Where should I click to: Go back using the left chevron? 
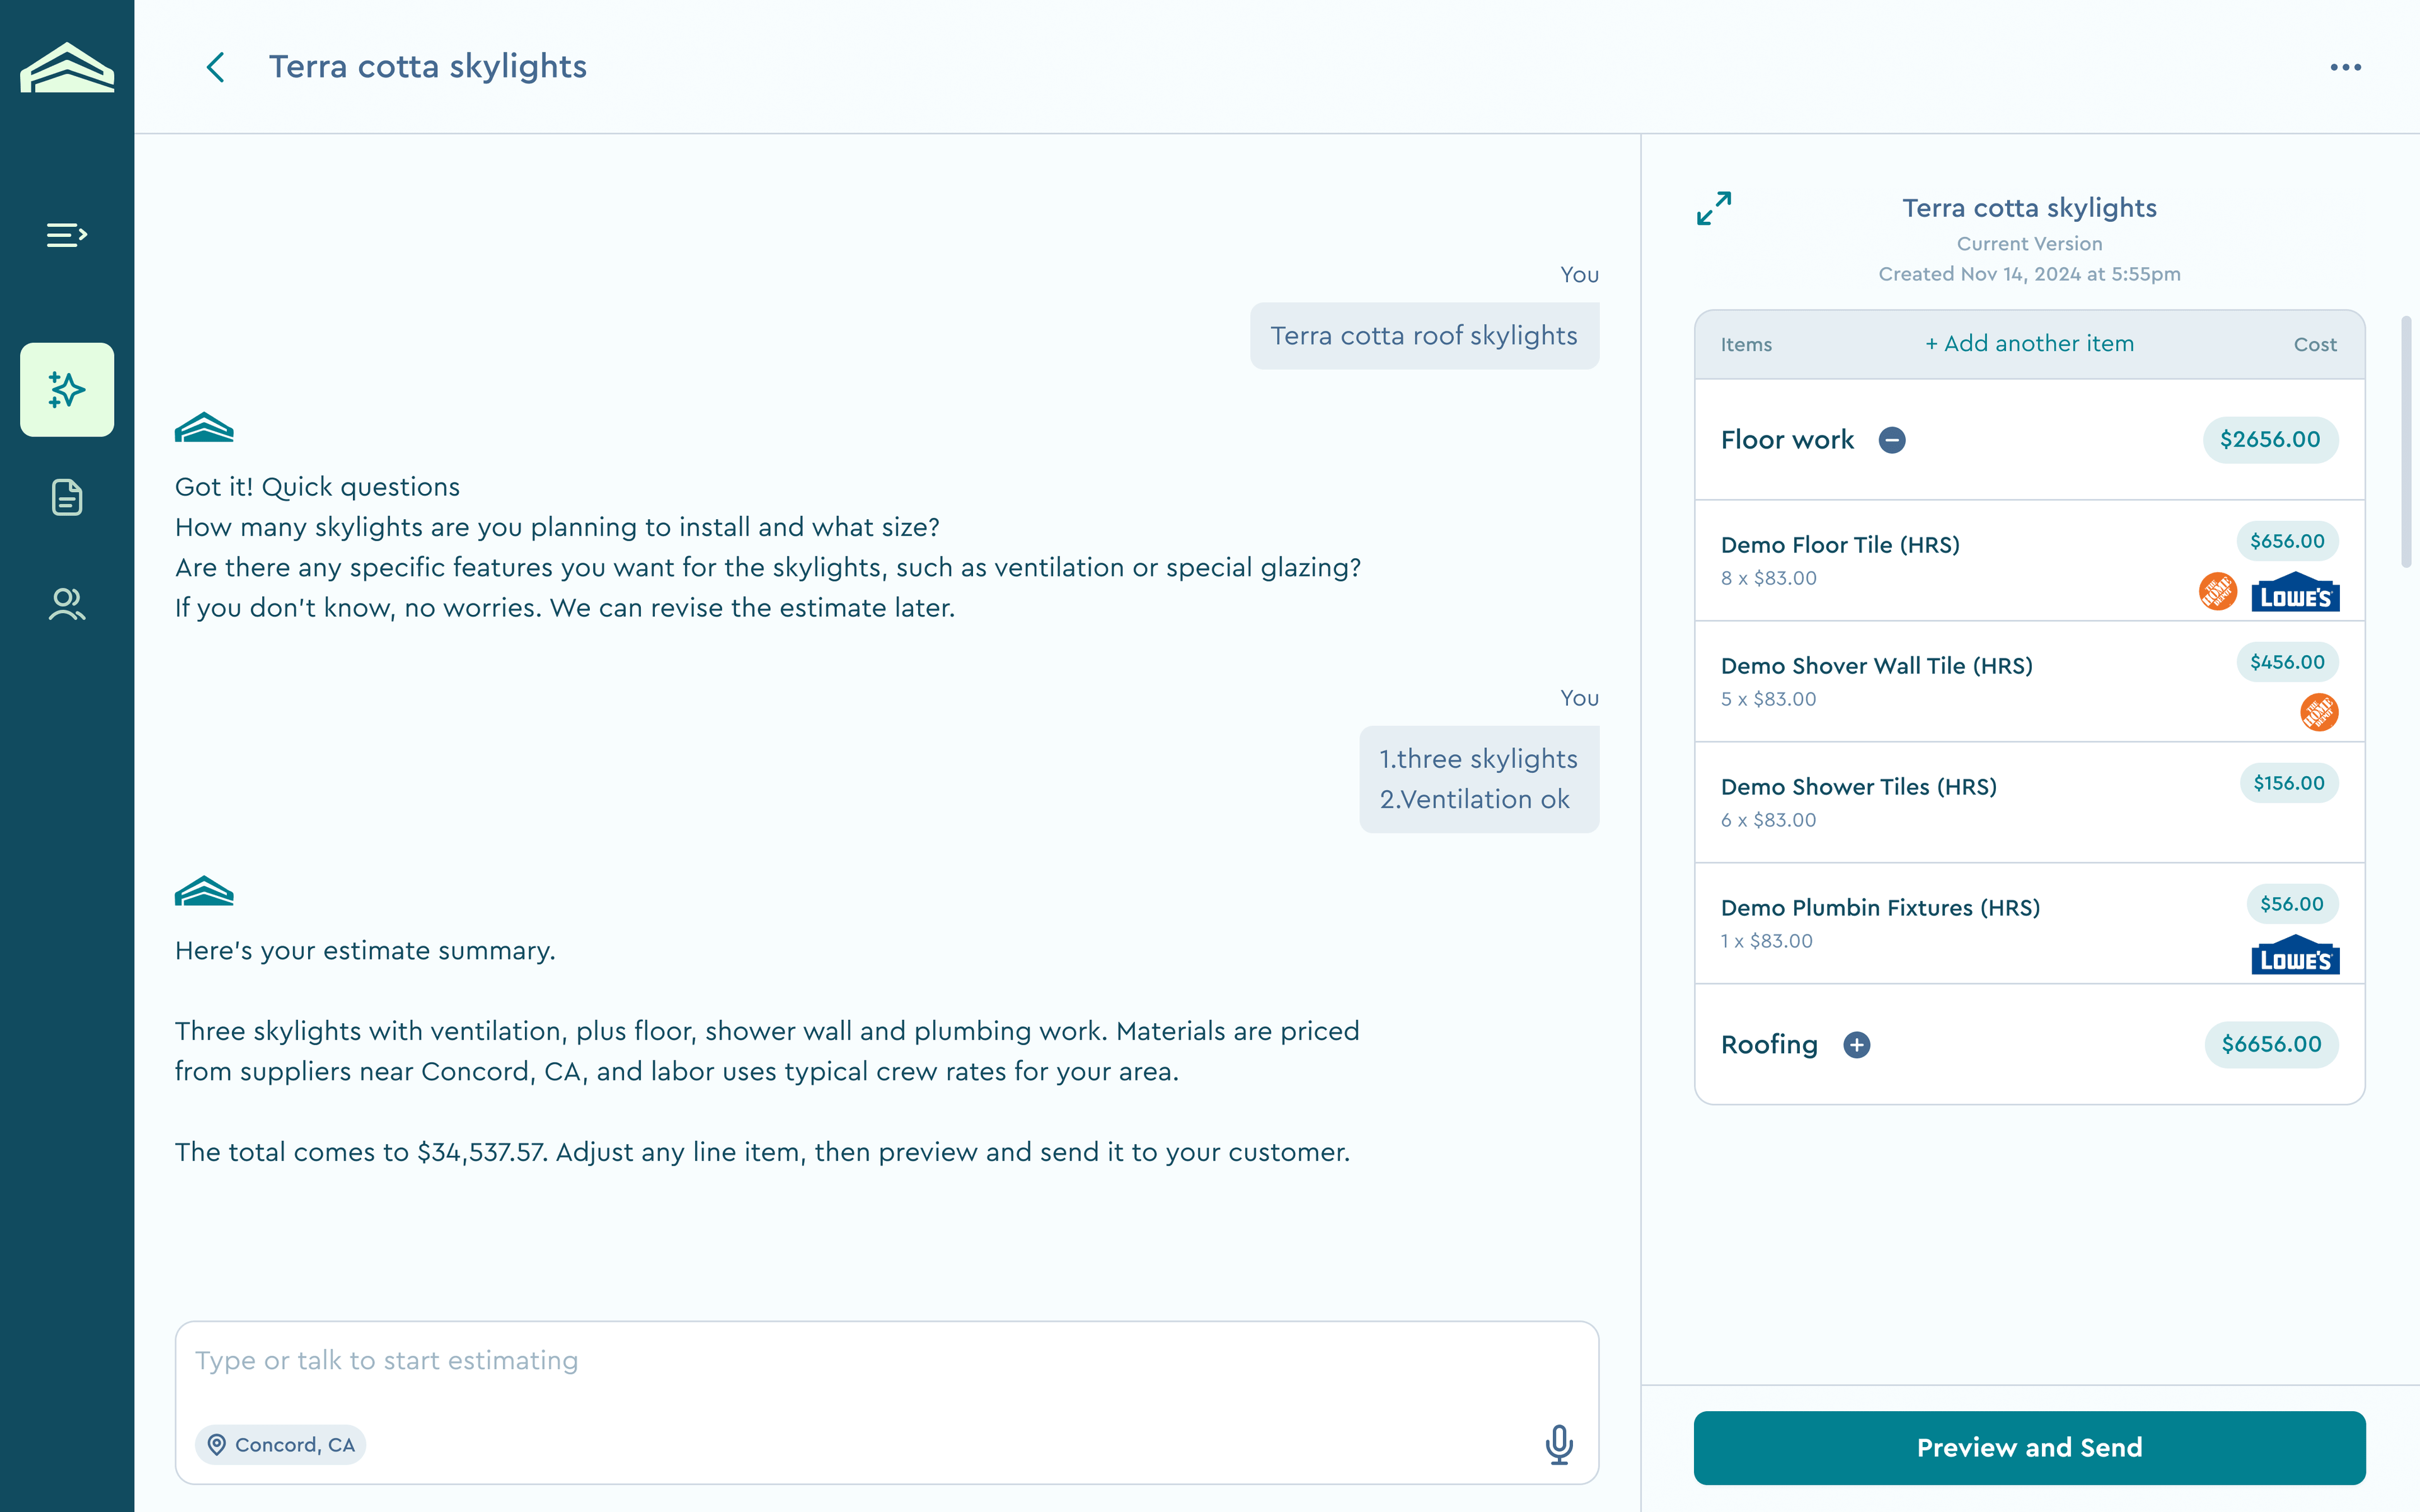point(215,67)
